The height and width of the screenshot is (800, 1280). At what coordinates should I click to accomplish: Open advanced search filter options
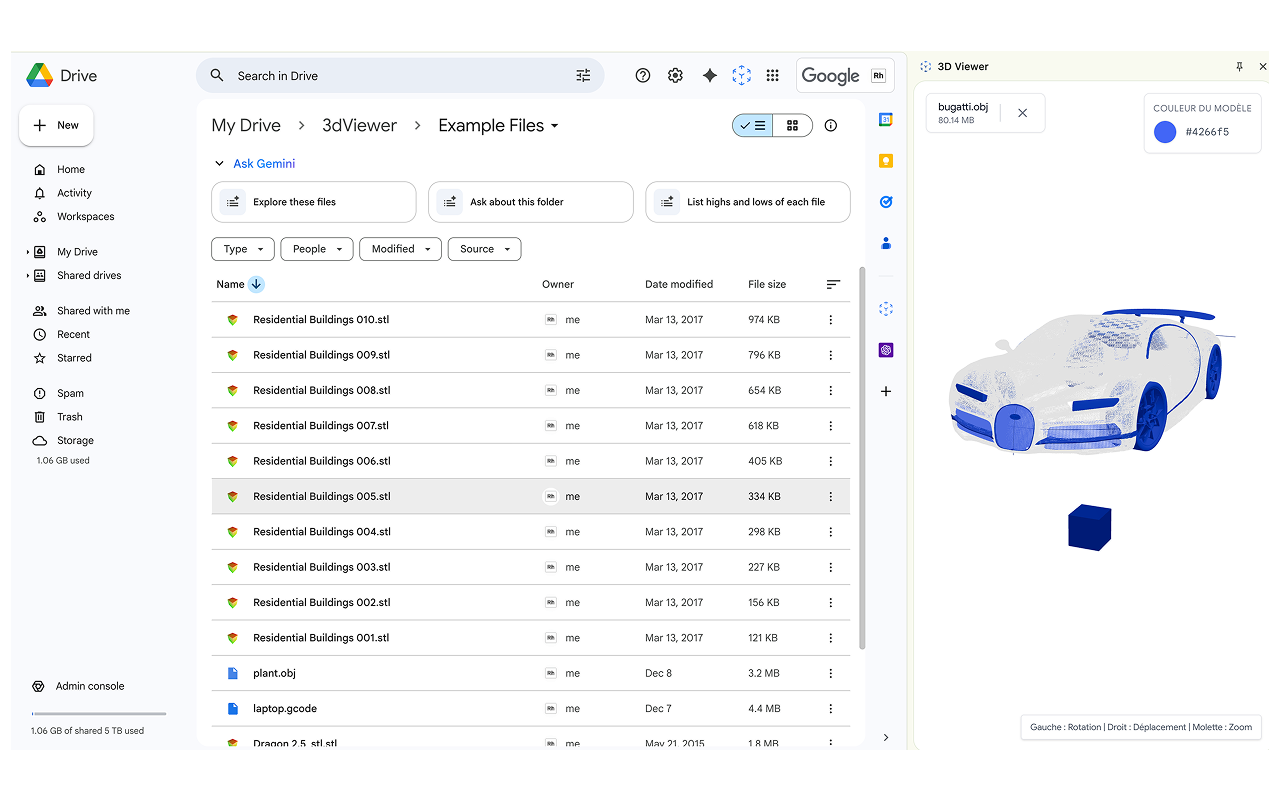tap(583, 75)
